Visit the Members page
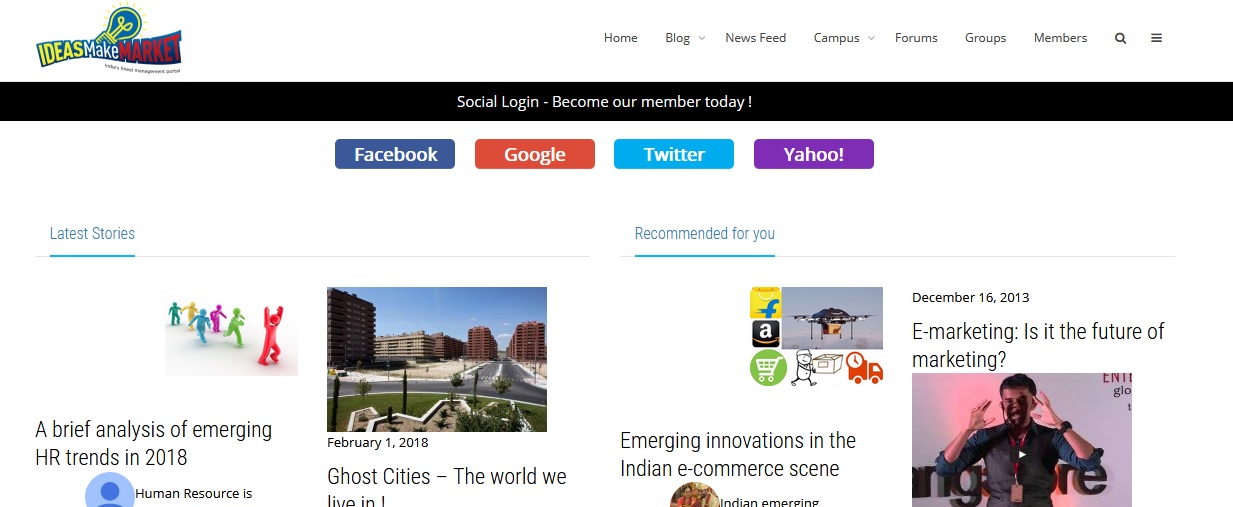The height and width of the screenshot is (507, 1233). point(1060,38)
